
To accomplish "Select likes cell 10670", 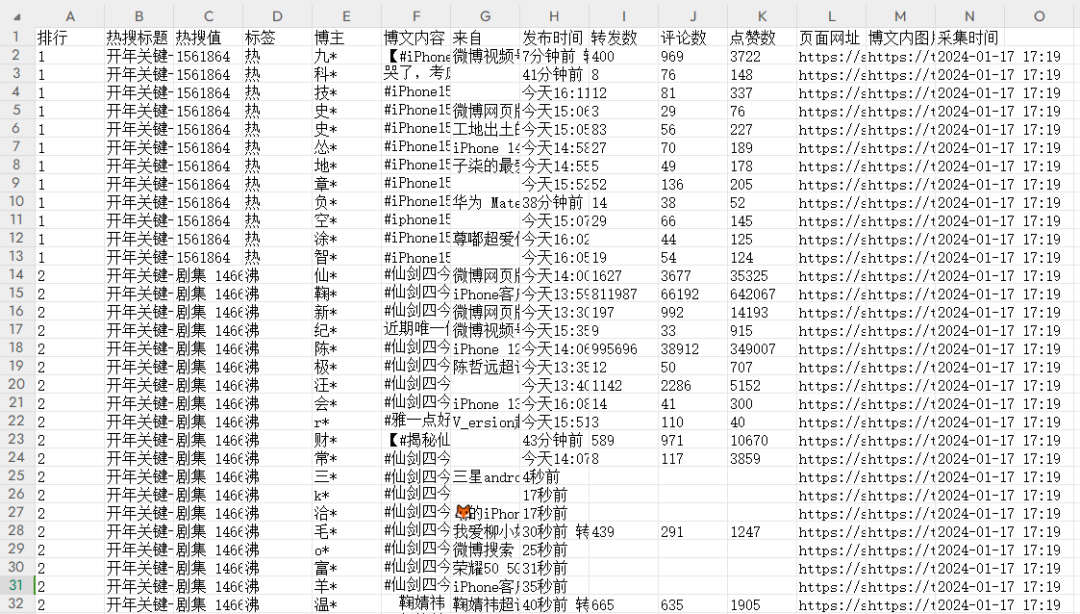I will tap(762, 440).
